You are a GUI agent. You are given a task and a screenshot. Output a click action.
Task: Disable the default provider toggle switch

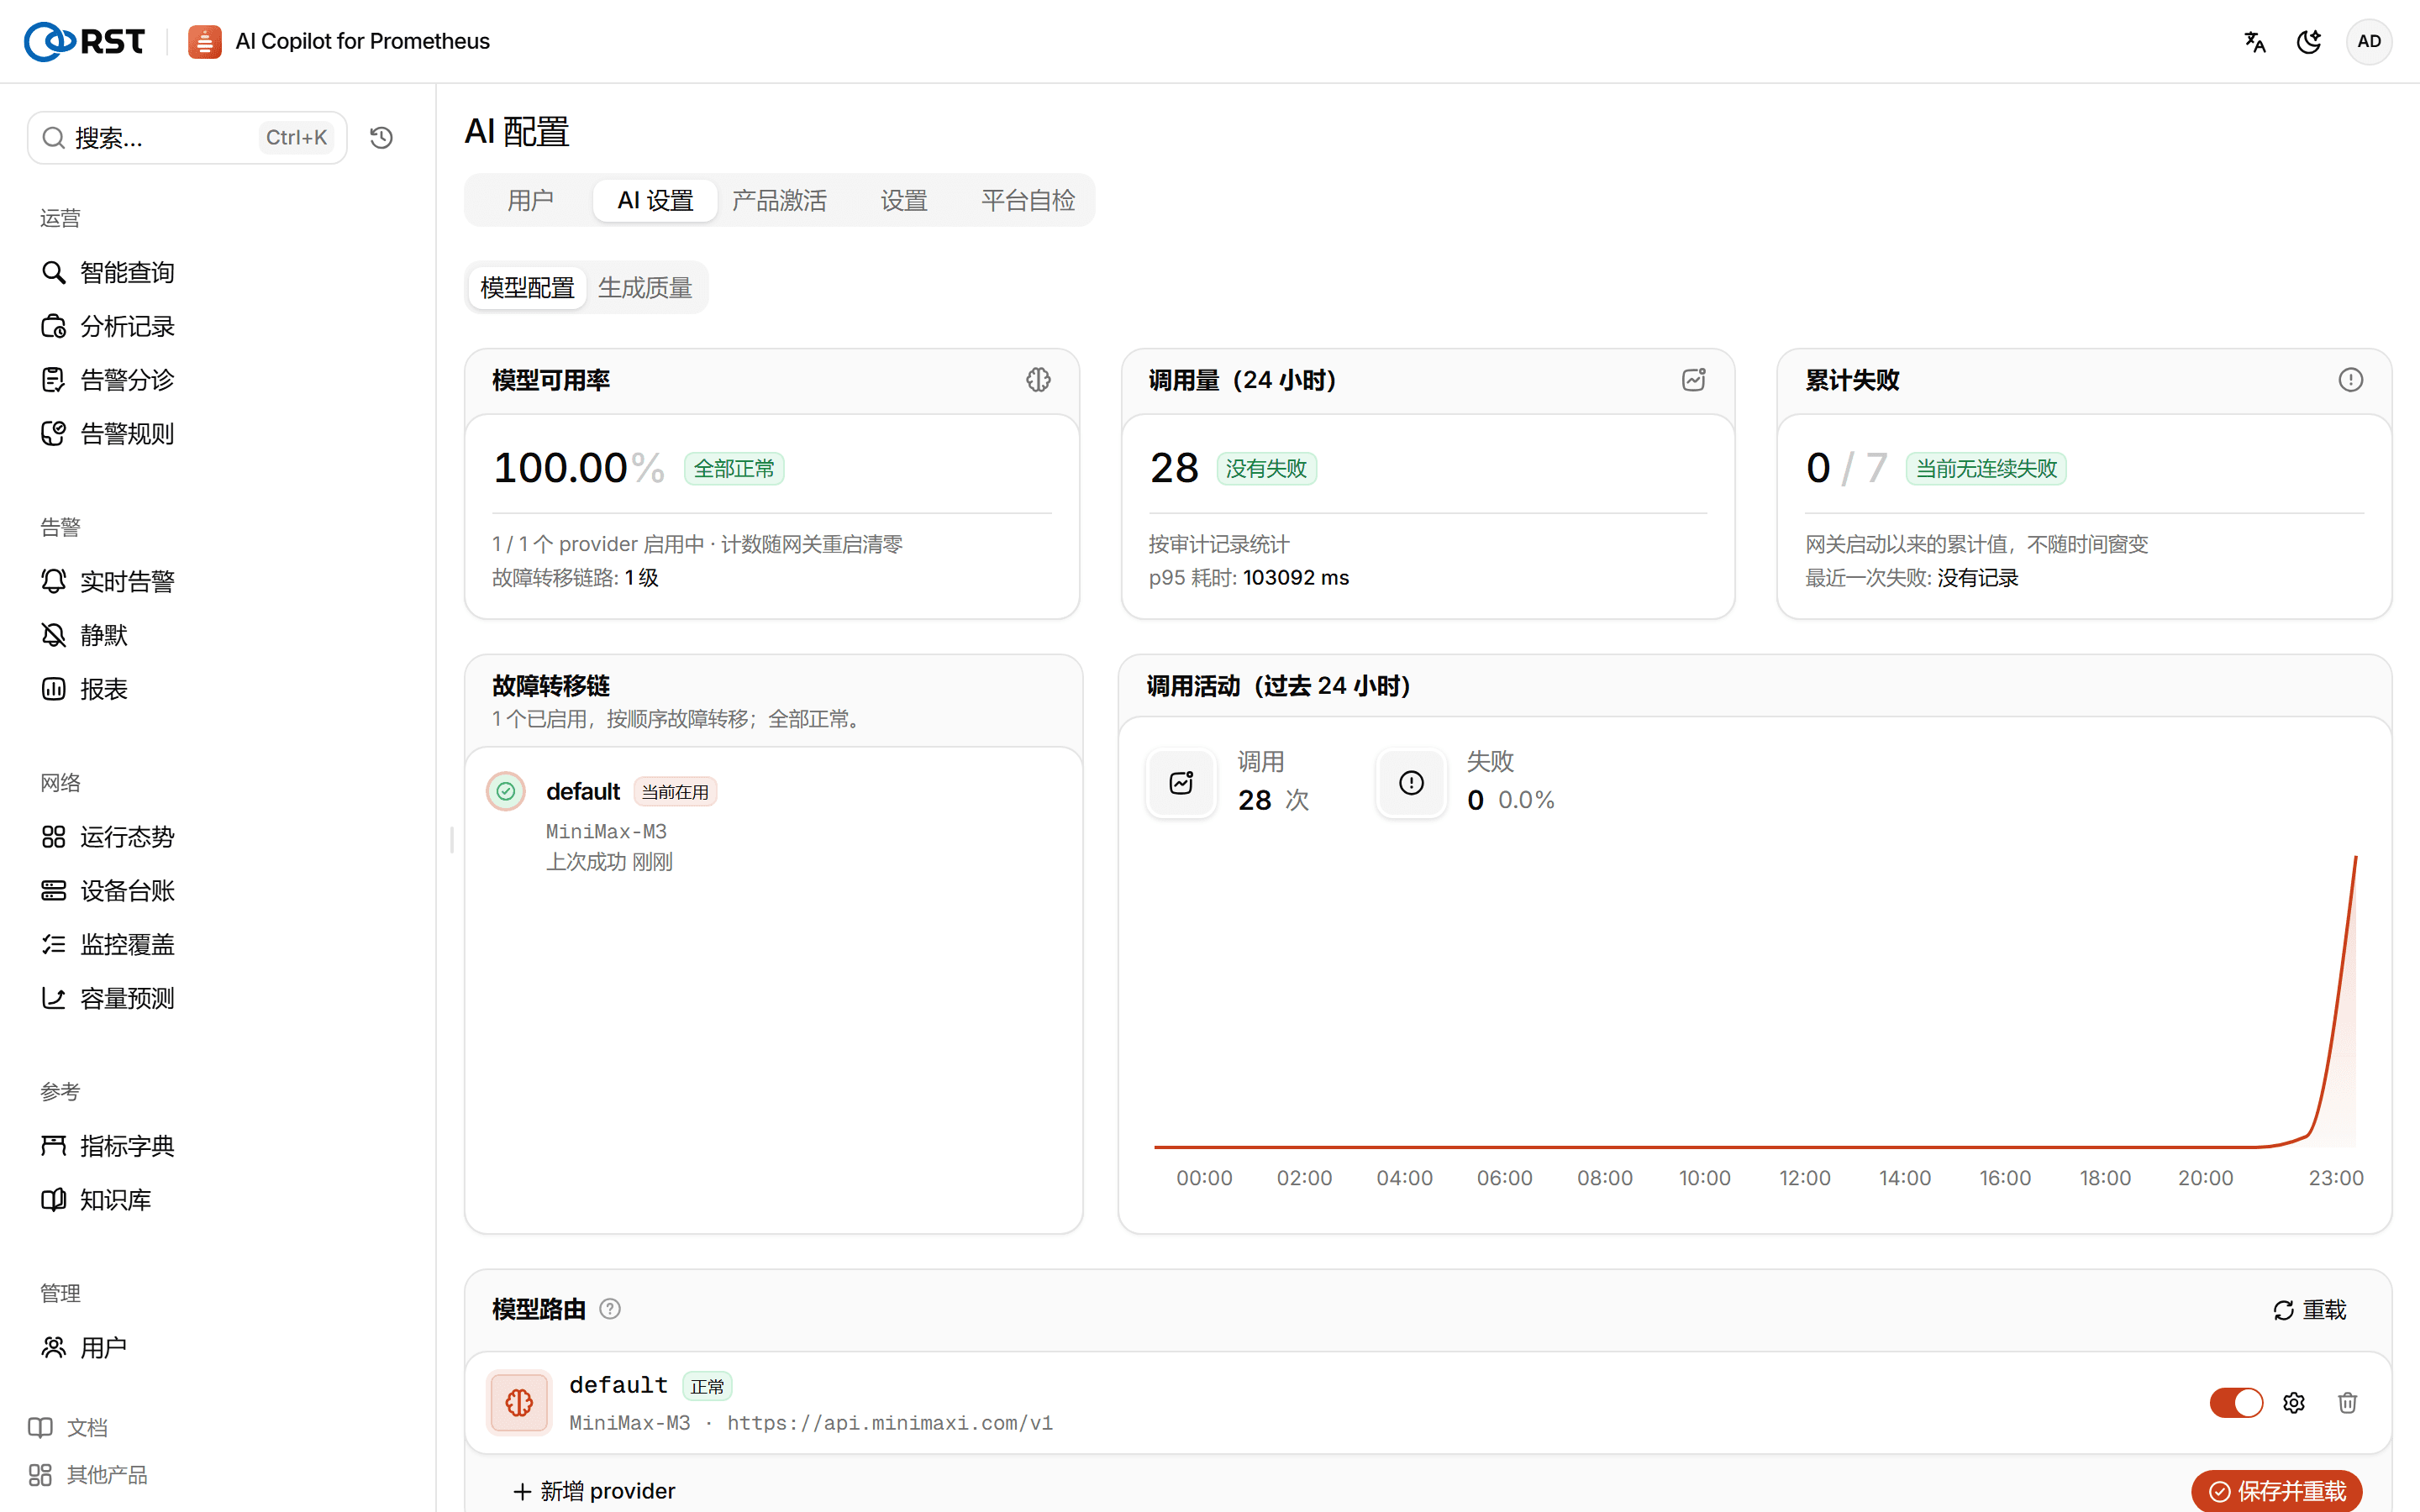pos(2236,1403)
